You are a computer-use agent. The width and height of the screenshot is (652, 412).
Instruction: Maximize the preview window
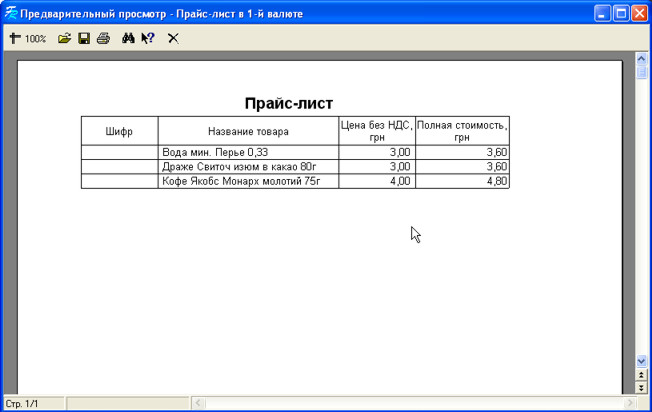620,13
